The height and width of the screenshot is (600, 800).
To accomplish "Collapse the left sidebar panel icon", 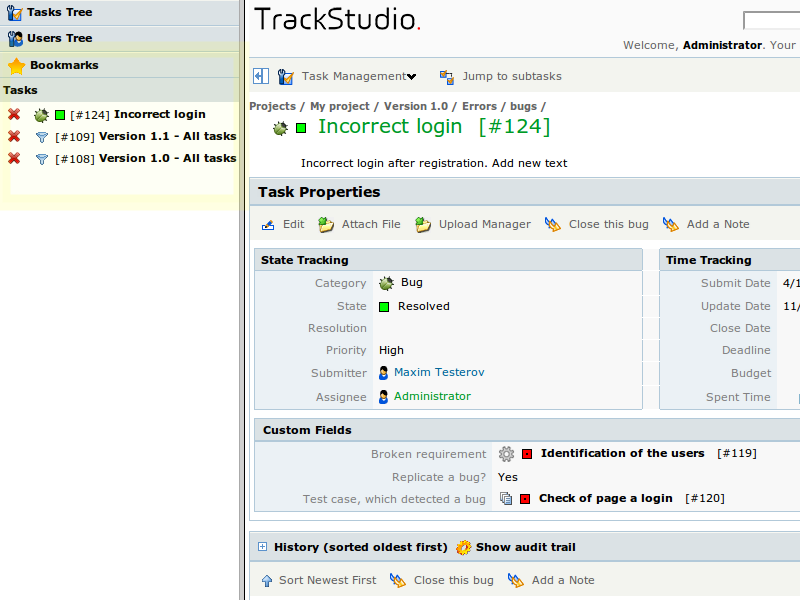I will pyautogui.click(x=261, y=77).
